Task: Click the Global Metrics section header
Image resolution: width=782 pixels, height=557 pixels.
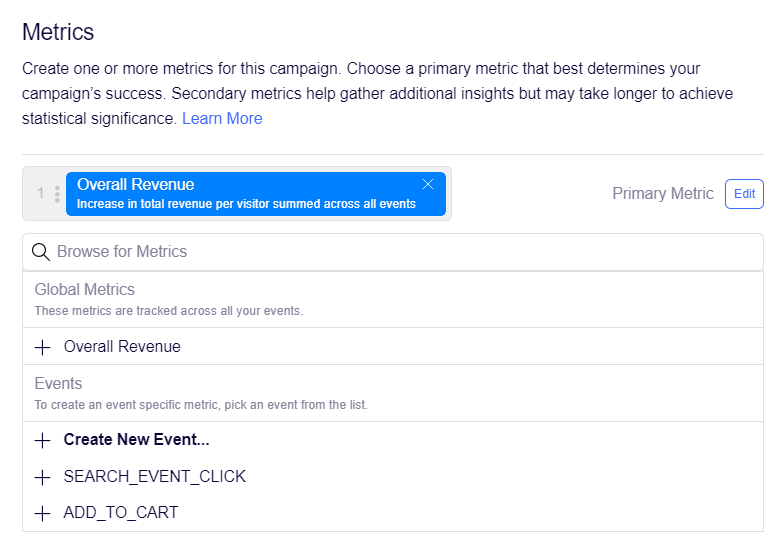Action: 85,290
